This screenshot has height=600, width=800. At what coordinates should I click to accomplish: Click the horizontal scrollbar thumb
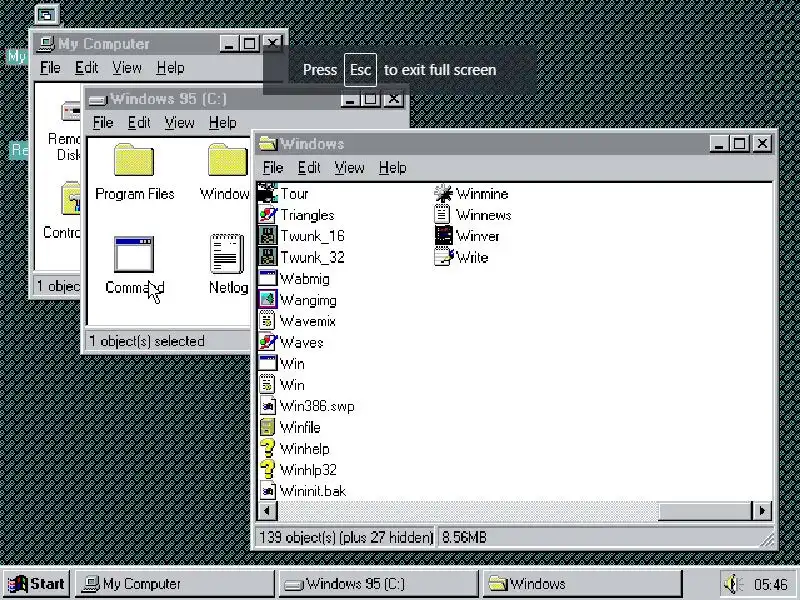[706, 510]
